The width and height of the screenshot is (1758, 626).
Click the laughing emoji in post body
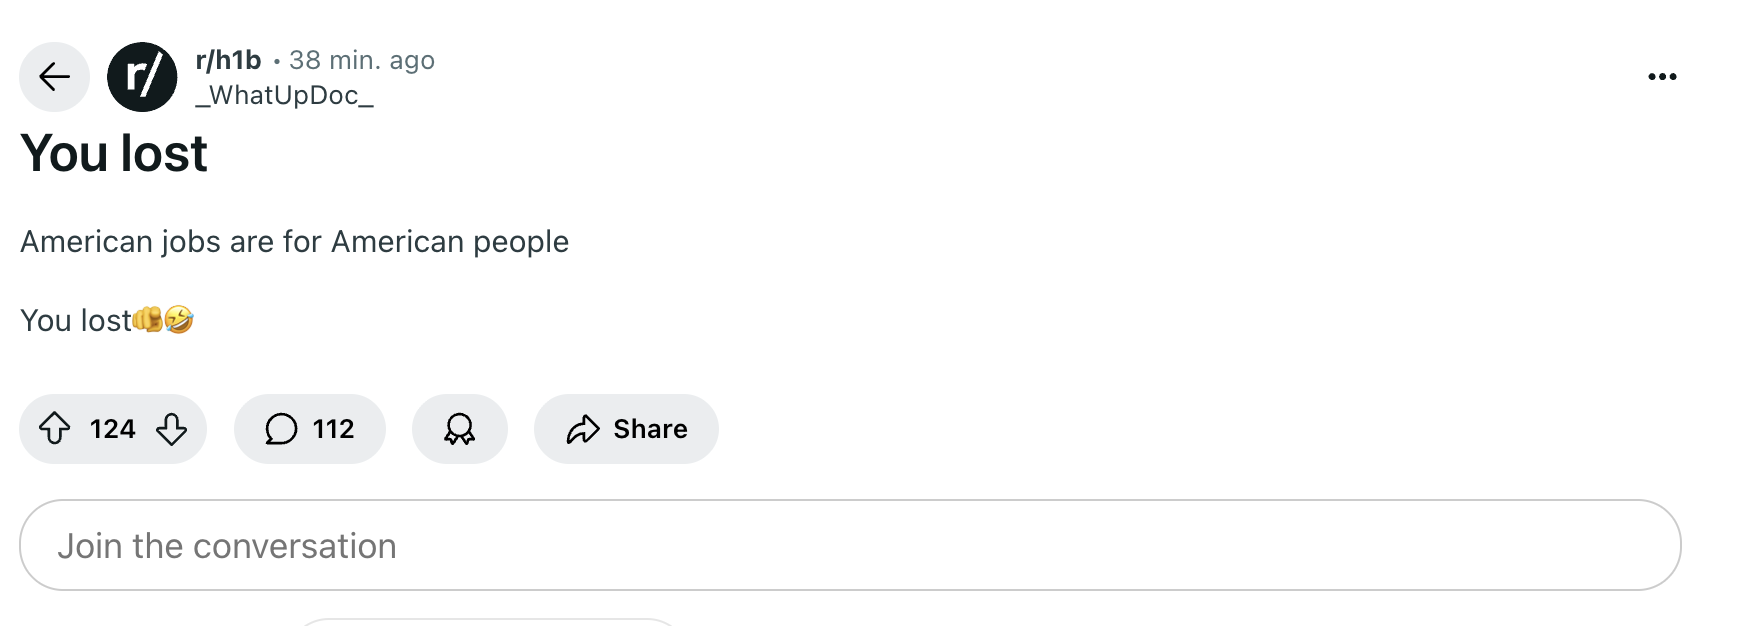point(179,320)
